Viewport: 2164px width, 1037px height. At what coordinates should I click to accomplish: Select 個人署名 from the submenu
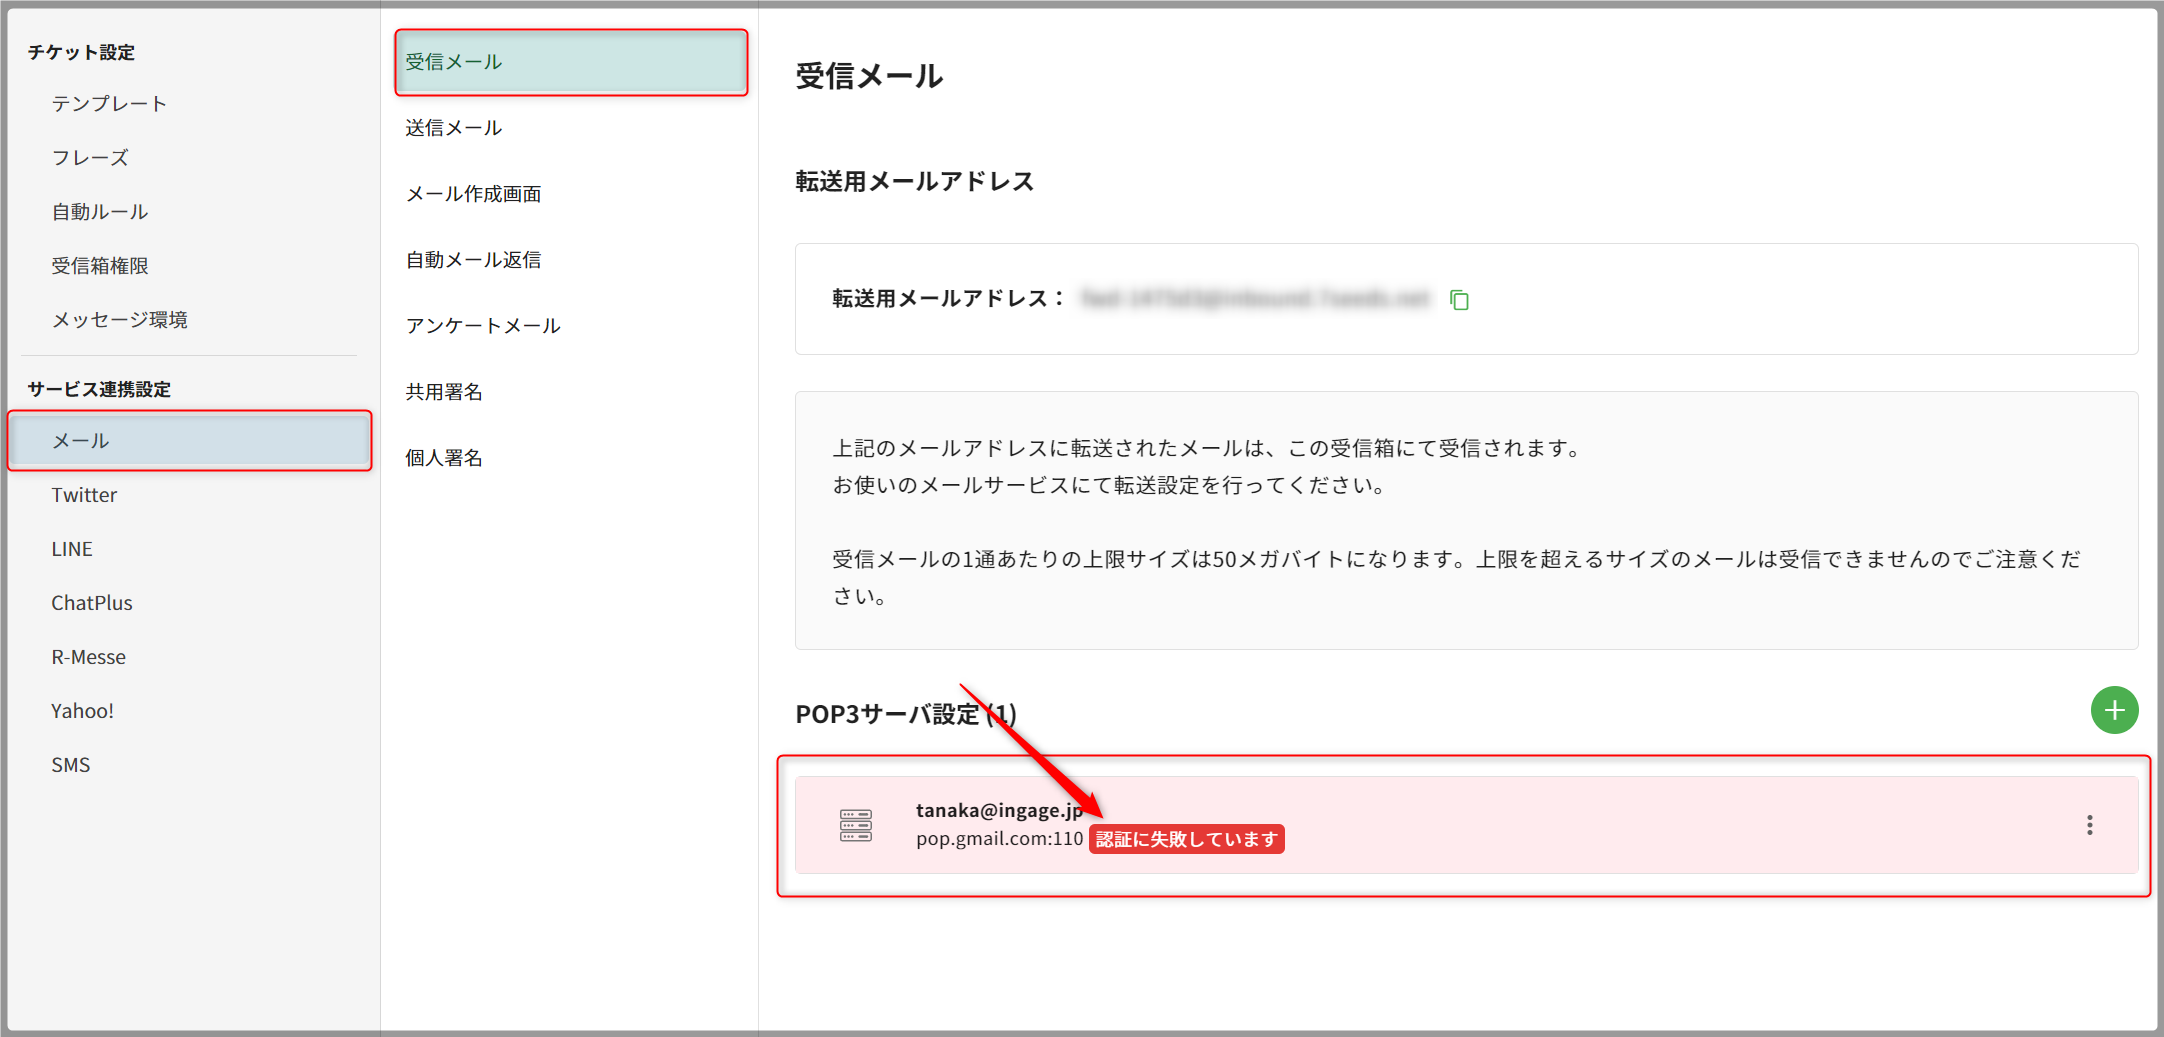[x=444, y=458]
